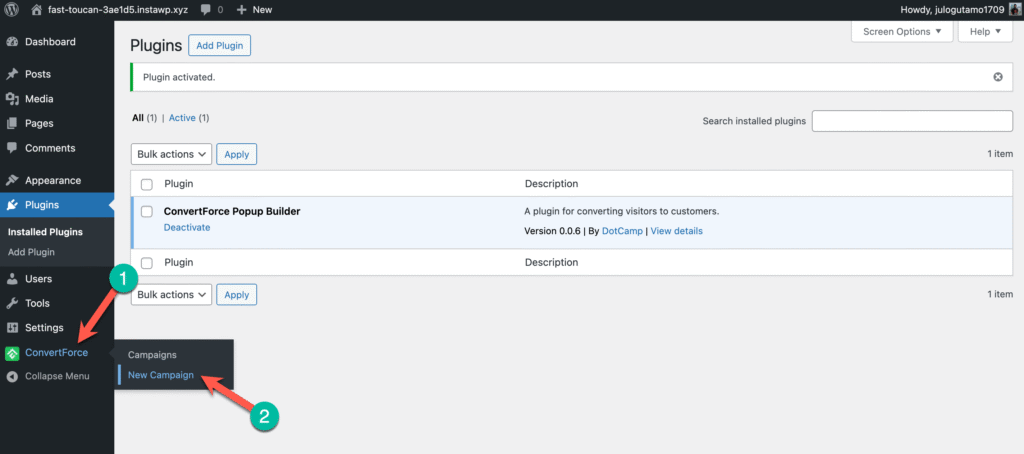Click the bottom Apply button

pyautogui.click(x=236, y=295)
